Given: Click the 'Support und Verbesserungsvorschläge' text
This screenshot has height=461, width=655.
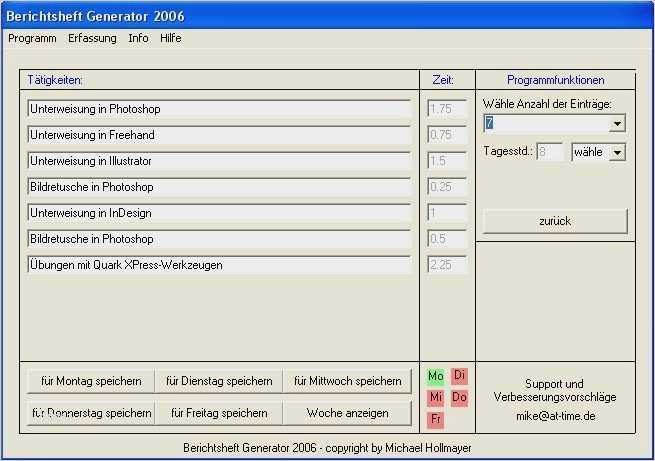Looking at the screenshot, I should pyautogui.click(x=555, y=390).
